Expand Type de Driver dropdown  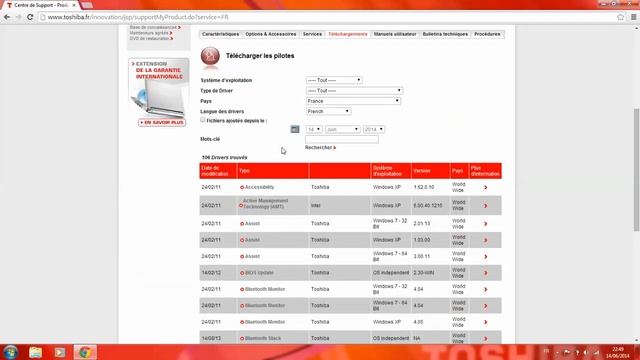tap(354, 91)
